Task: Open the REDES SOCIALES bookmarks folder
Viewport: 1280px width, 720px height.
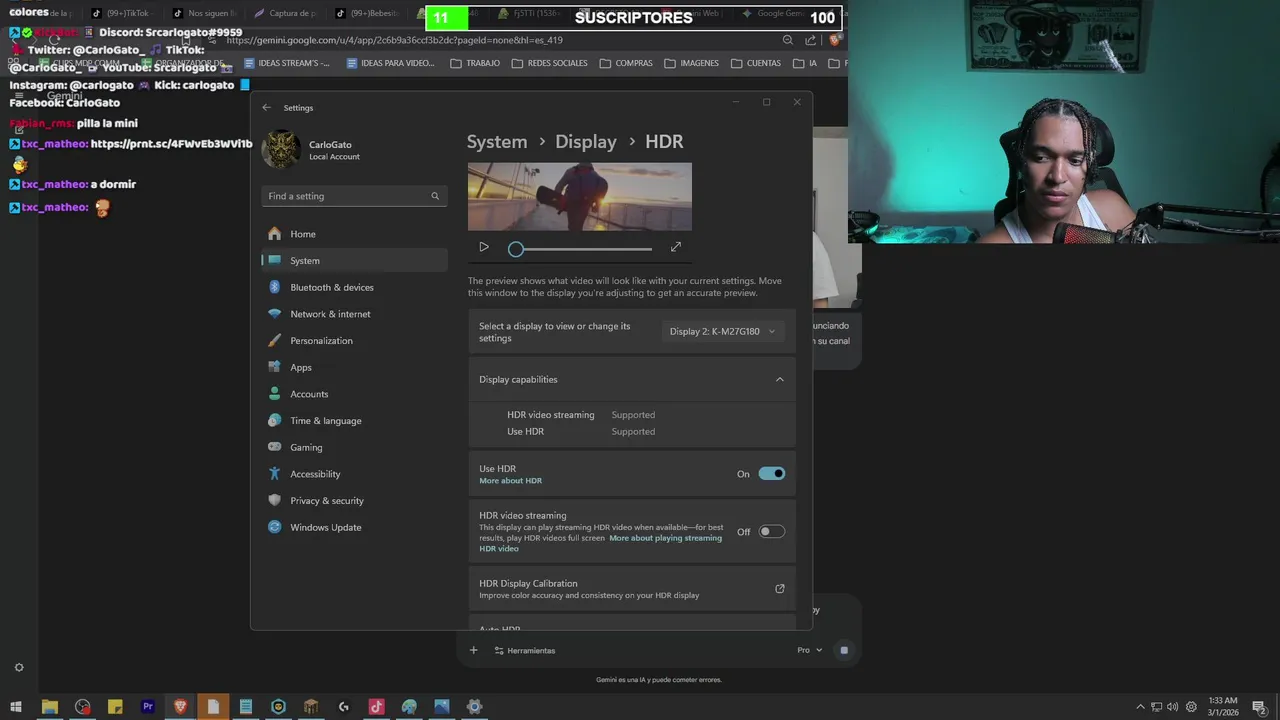Action: [549, 63]
